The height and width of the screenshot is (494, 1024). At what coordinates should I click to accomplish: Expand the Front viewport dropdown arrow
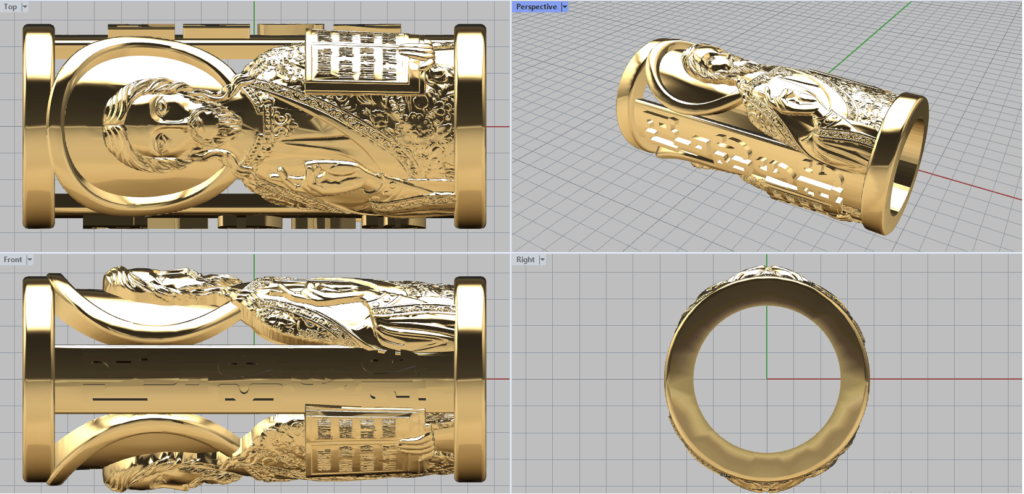[x=30, y=259]
